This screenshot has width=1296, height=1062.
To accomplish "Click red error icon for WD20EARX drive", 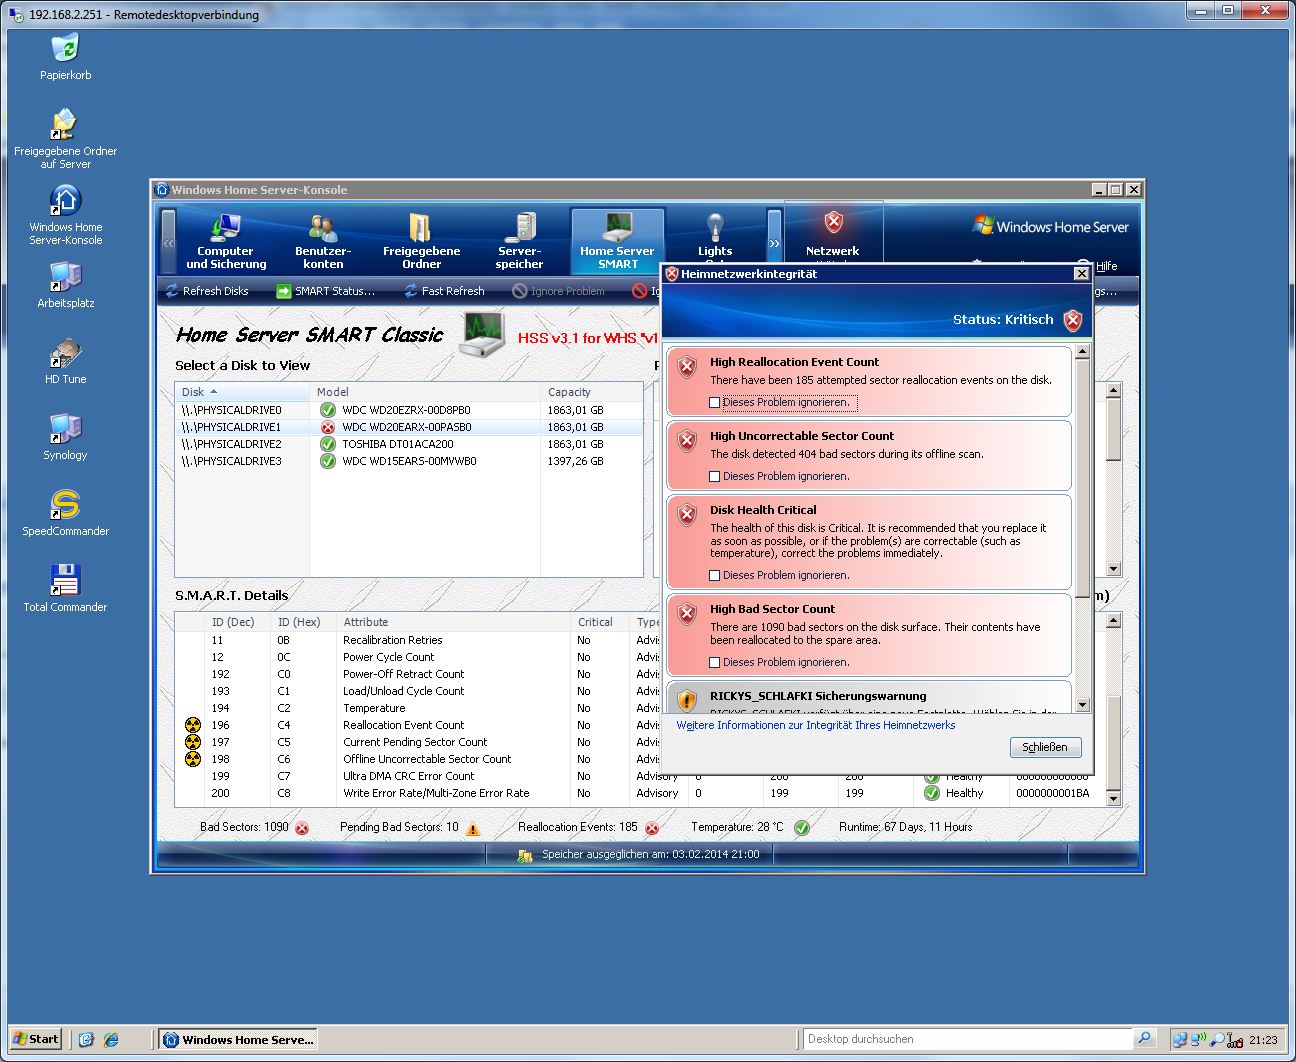I will 327,427.
